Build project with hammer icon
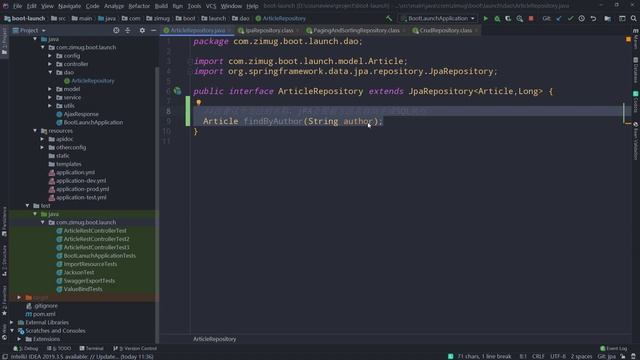Screen dimensions: 640x360 pos(389,18)
